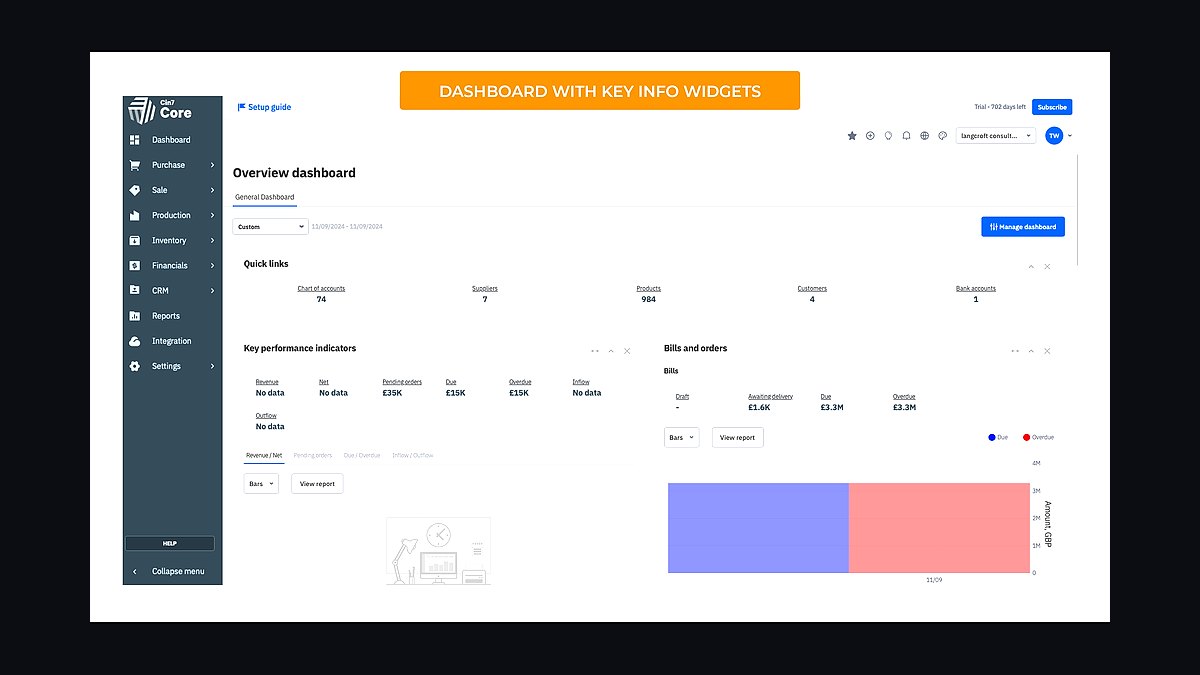Open the Bars chart type dropdown under Bills

(x=681, y=437)
